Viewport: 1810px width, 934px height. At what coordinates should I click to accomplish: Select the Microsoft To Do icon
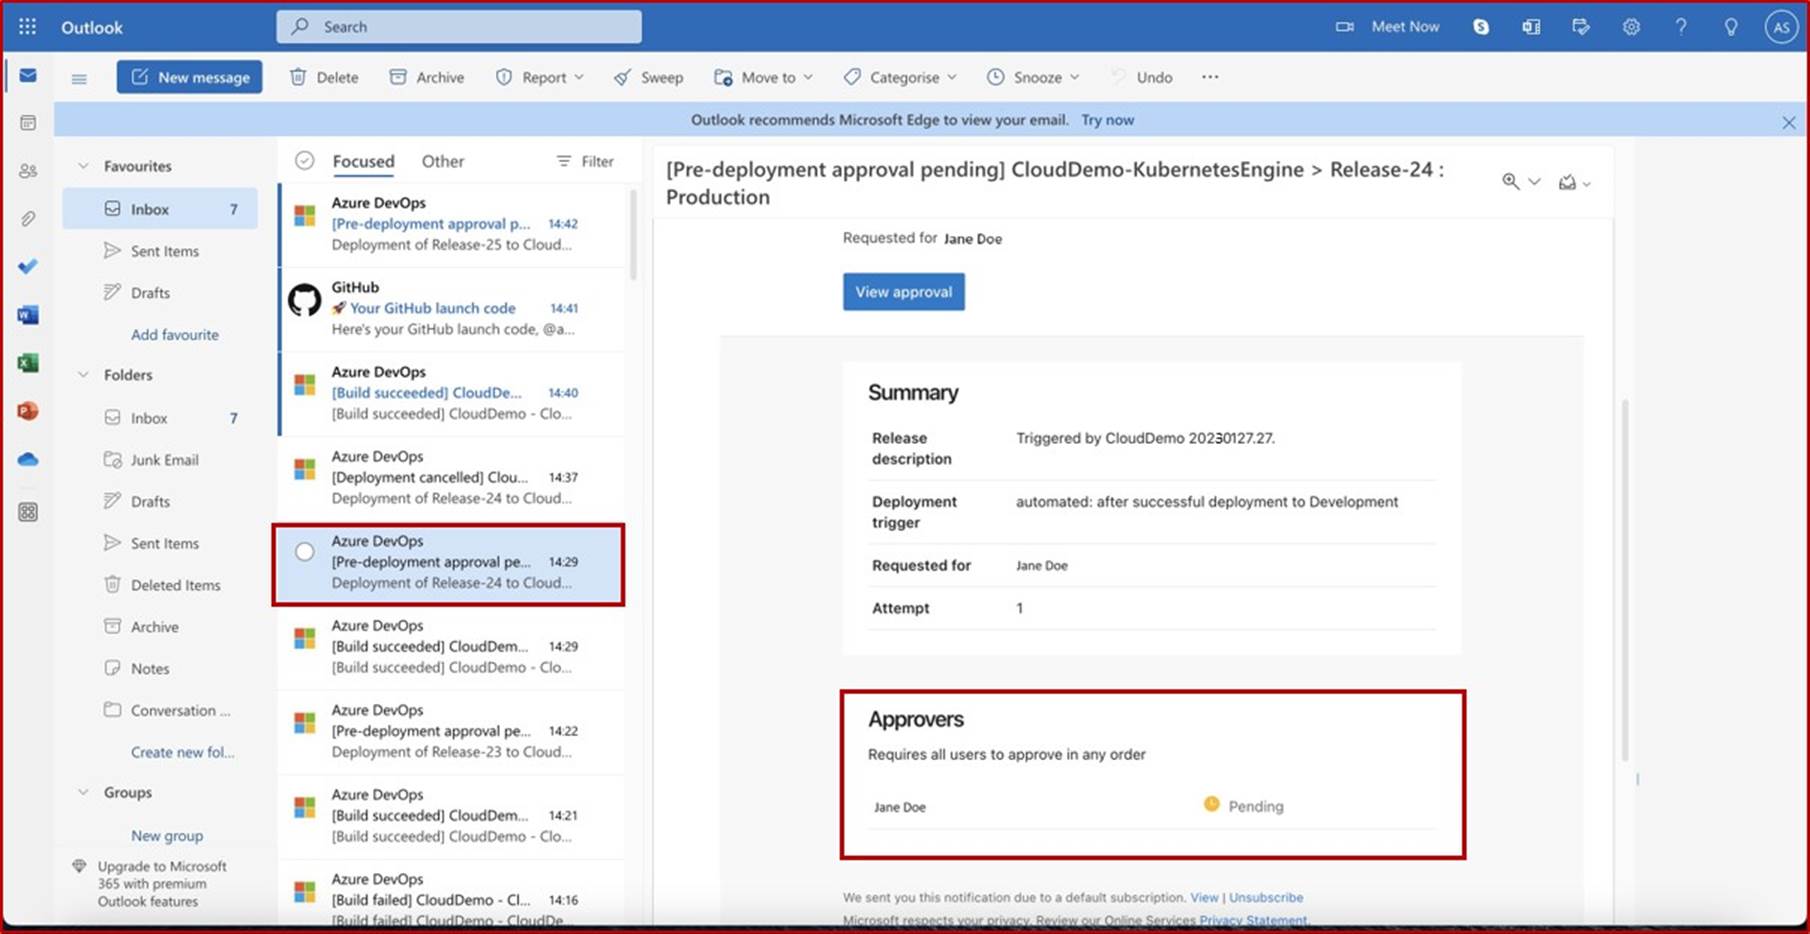click(27, 266)
